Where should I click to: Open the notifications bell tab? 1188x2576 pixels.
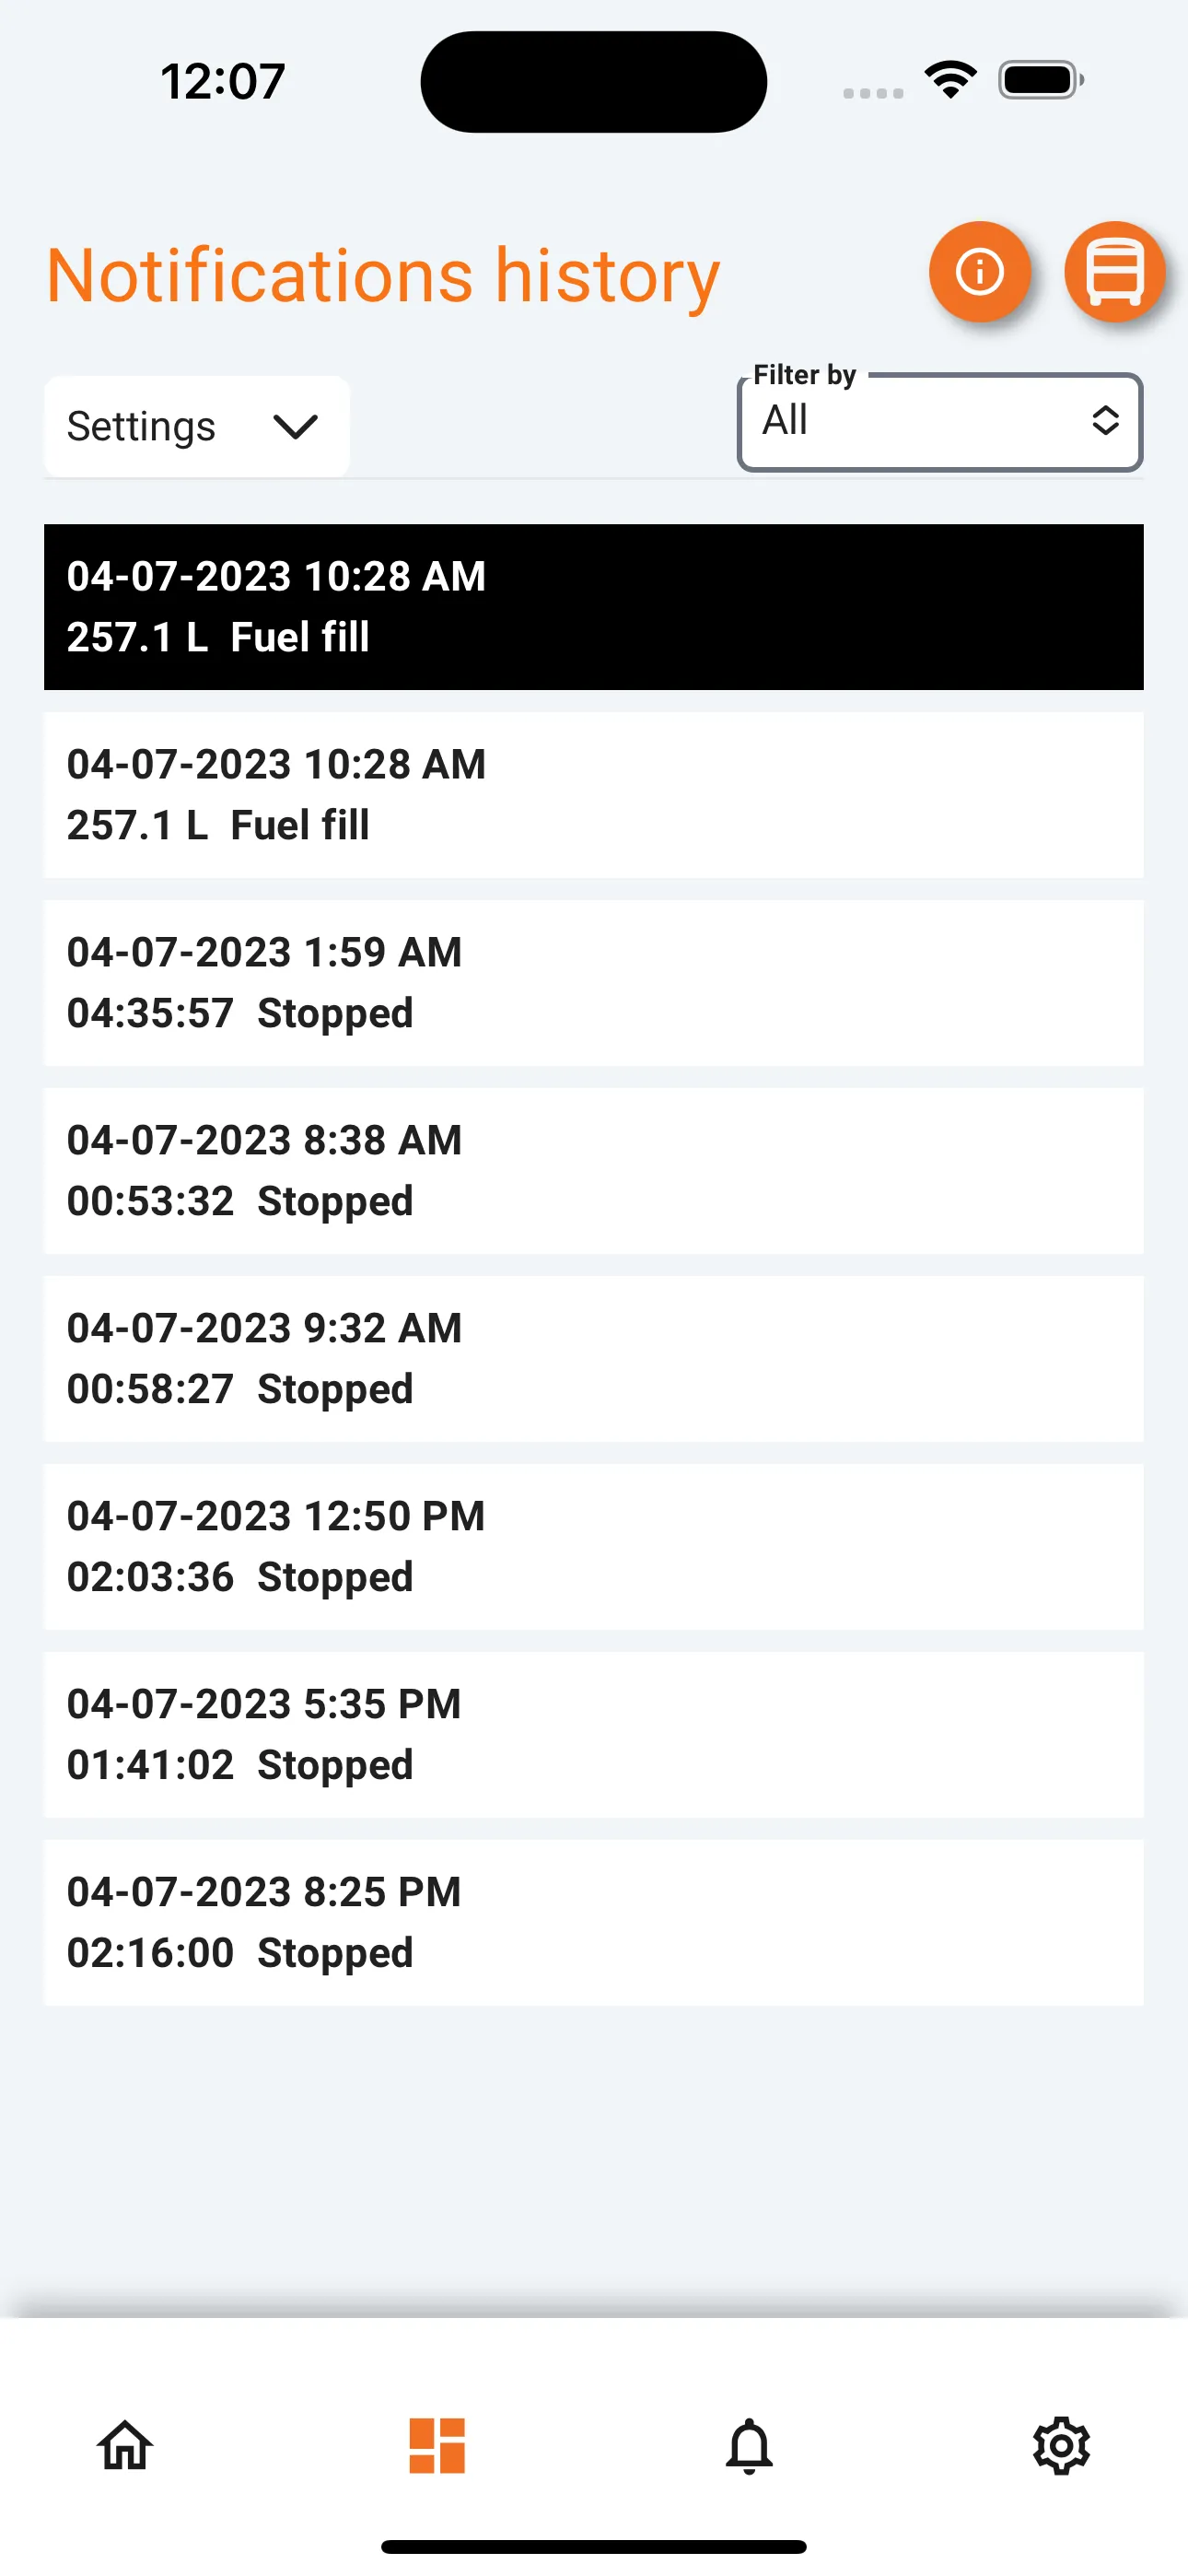[x=749, y=2445]
